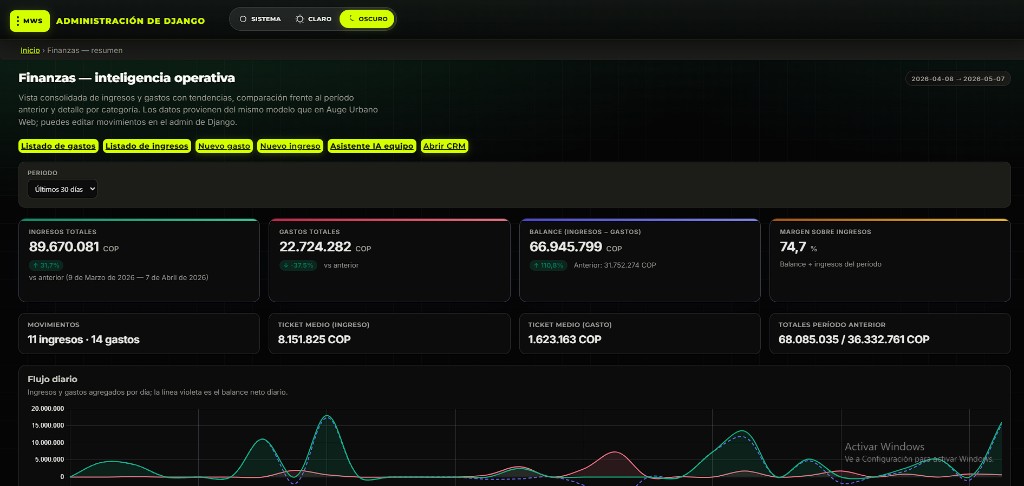Select the Sistema theme option
Image resolution: width=1024 pixels, height=486 pixels.
[260, 19]
